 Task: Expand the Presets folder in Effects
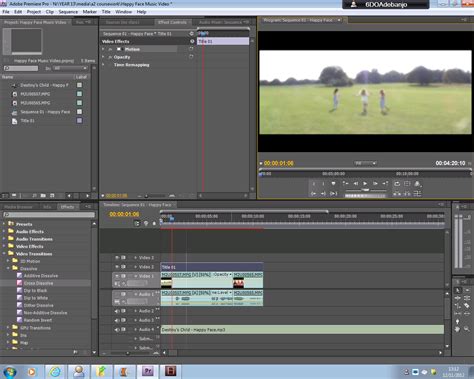point(4,224)
